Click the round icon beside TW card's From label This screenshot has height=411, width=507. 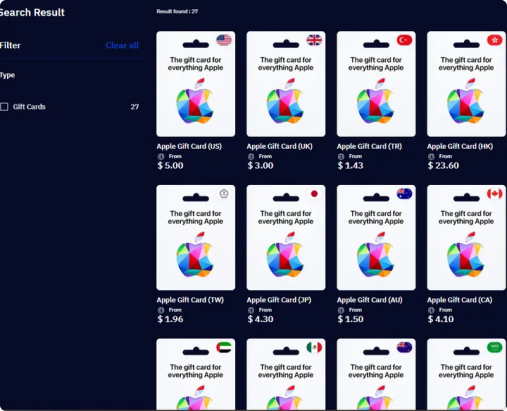point(161,310)
